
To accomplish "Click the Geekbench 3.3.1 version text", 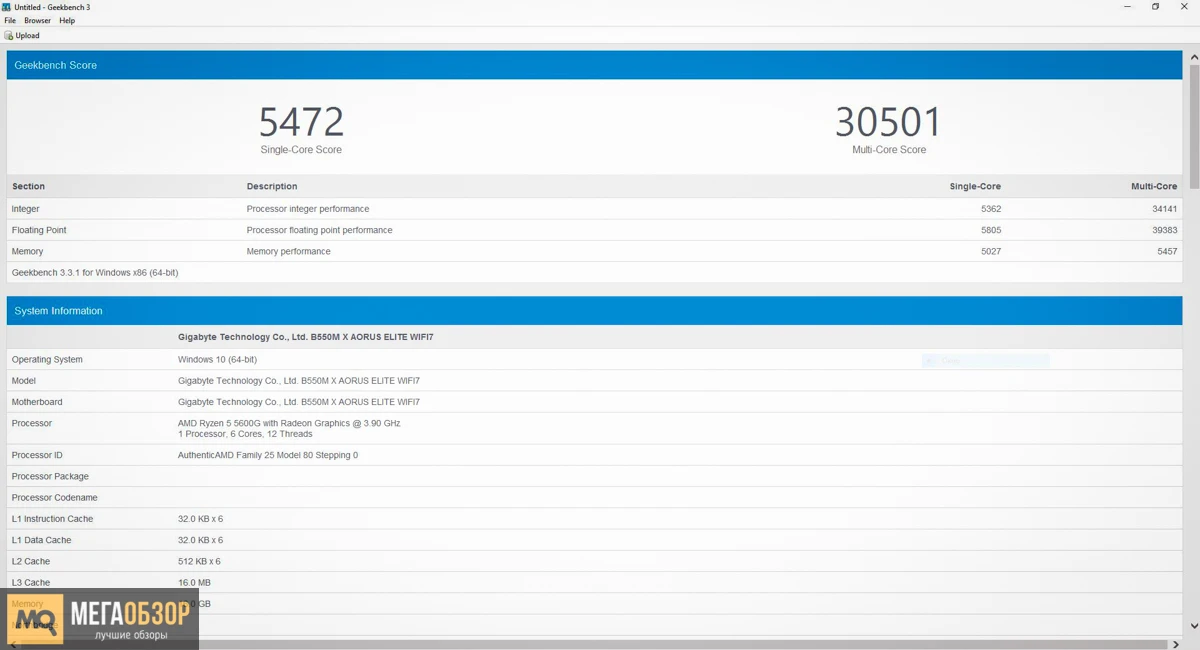I will point(95,272).
